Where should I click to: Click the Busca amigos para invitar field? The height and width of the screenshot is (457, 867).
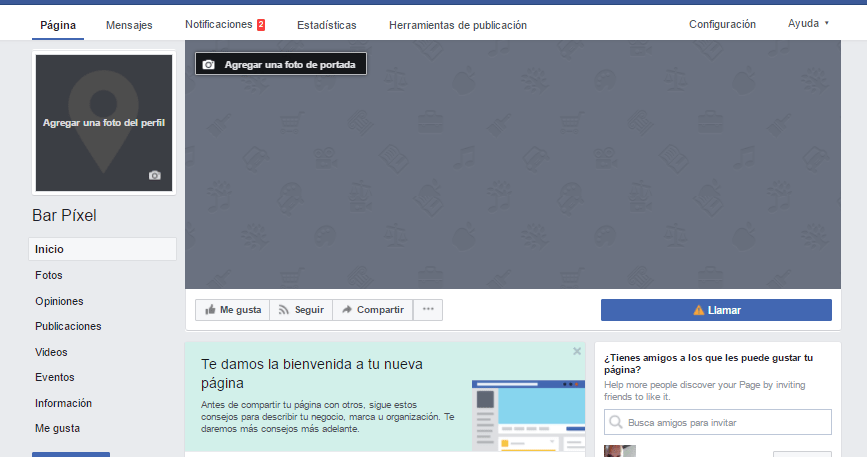718,422
